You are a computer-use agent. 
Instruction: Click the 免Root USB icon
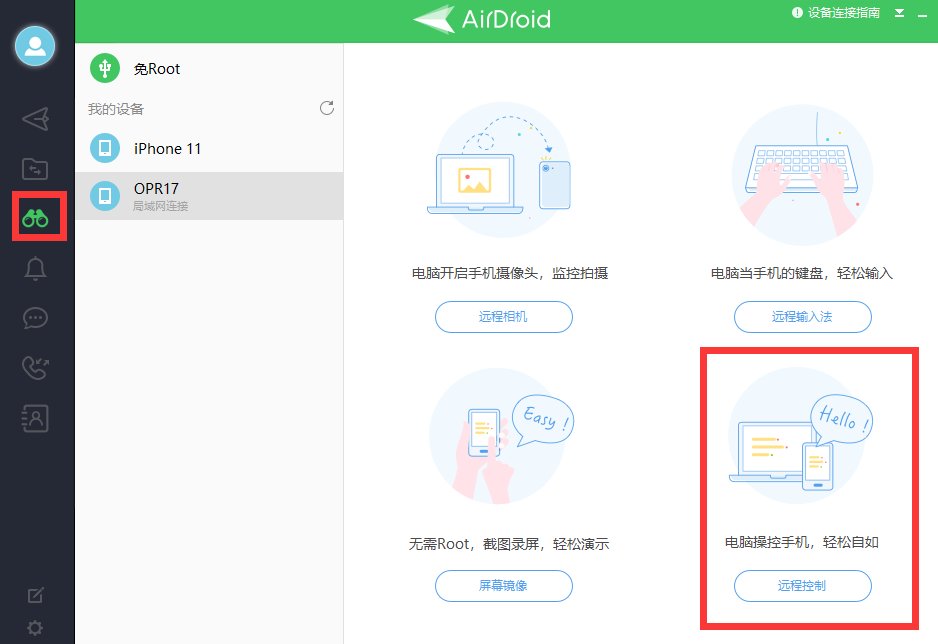pos(105,68)
